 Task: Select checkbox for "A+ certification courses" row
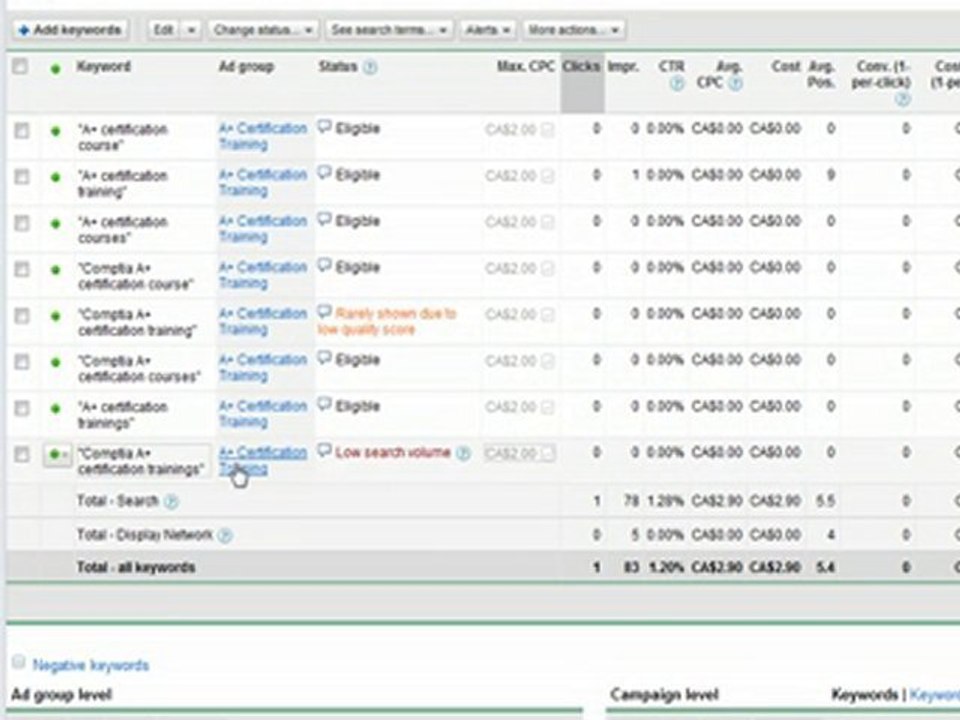(x=21, y=223)
